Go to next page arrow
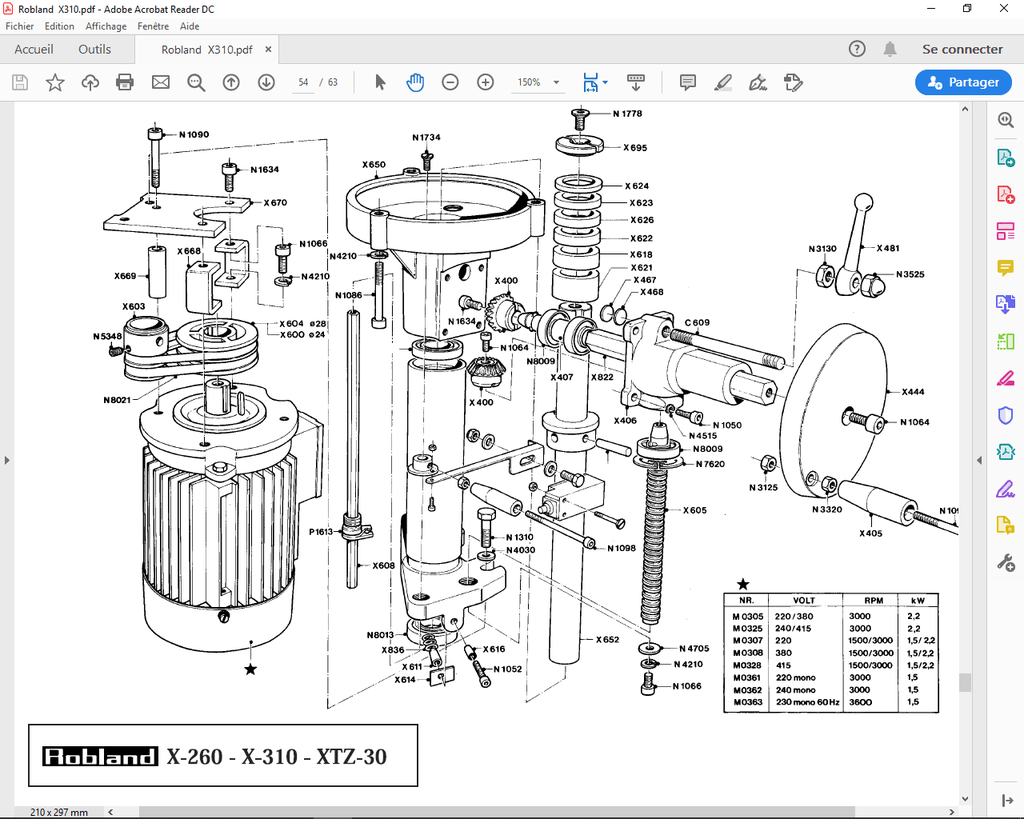Viewport: 1024px width, 819px height. point(266,82)
